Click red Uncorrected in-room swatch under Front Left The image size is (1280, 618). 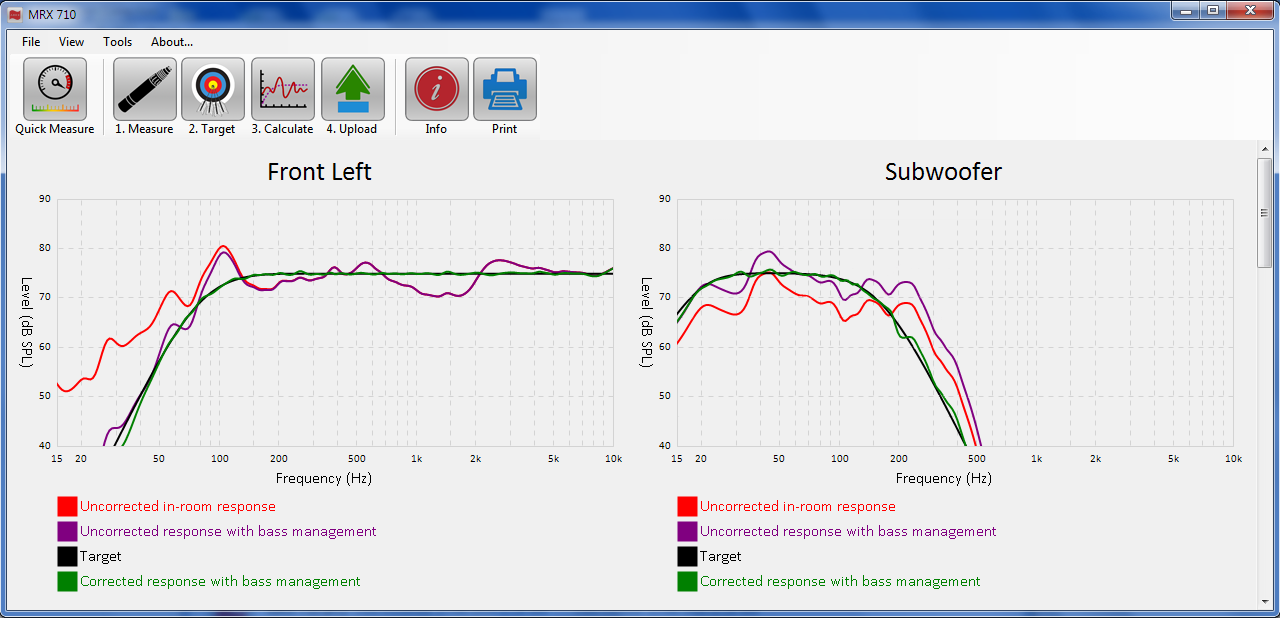[x=67, y=507]
